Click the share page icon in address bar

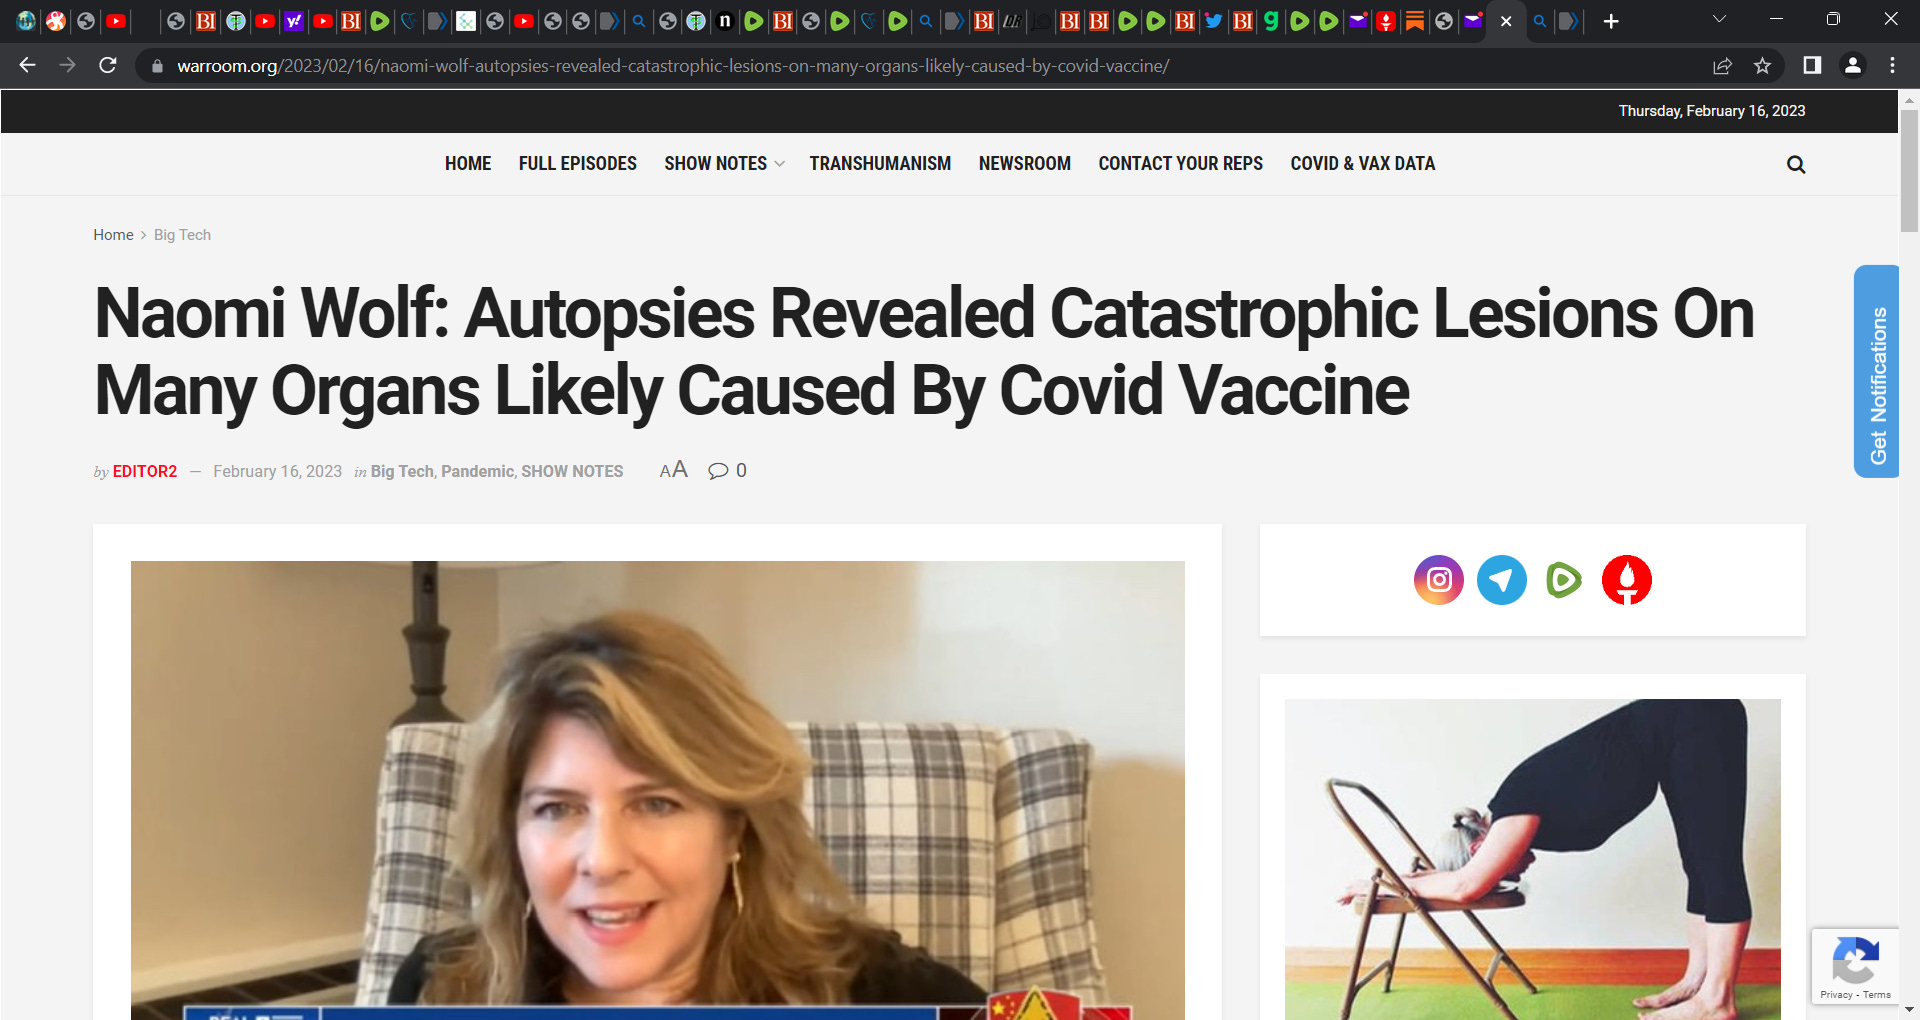1722,66
